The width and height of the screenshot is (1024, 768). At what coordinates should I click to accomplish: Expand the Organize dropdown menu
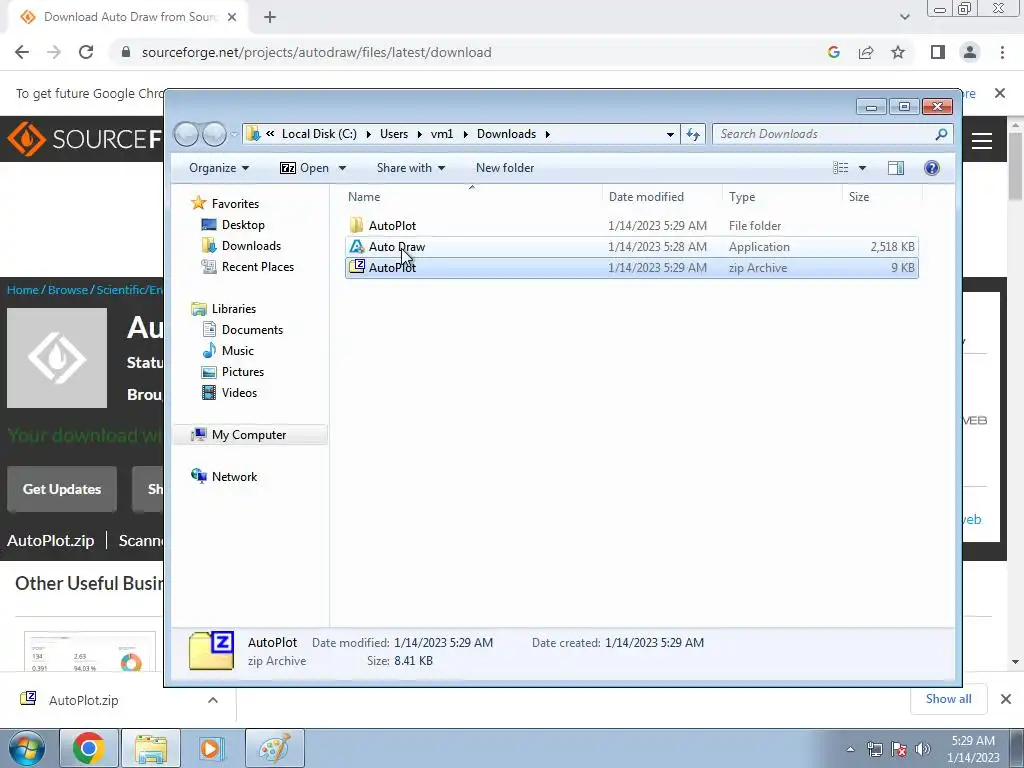219,168
